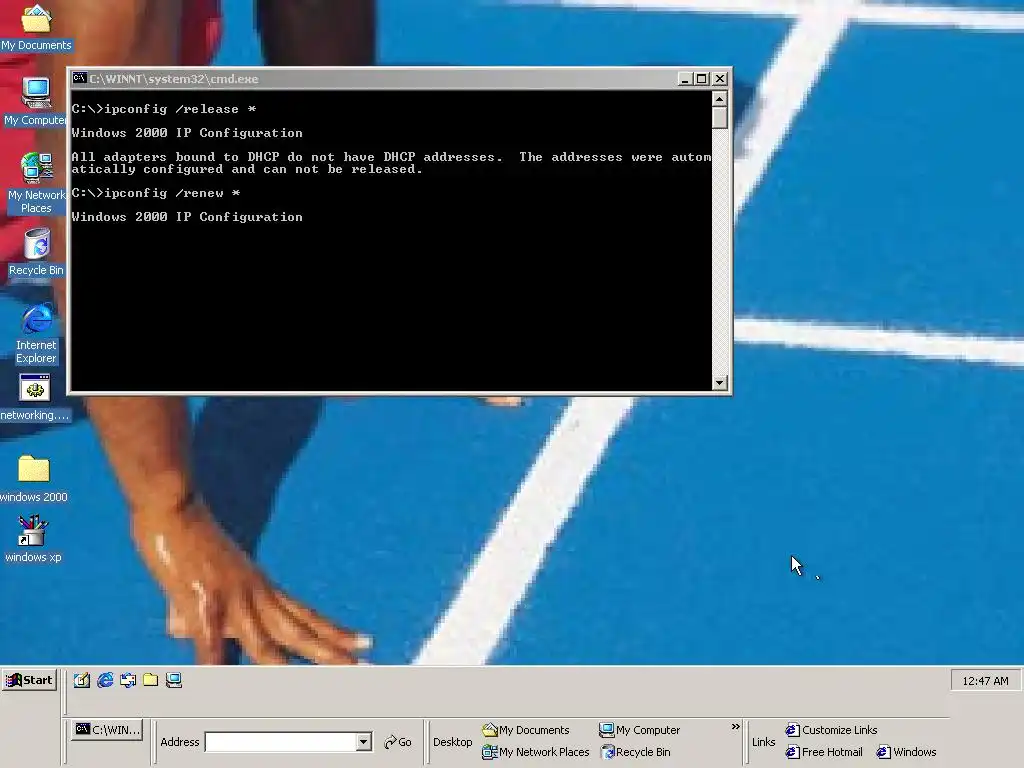This screenshot has height=768, width=1024.
Task: Open the Windows link in Links toolbar
Action: [x=906, y=752]
